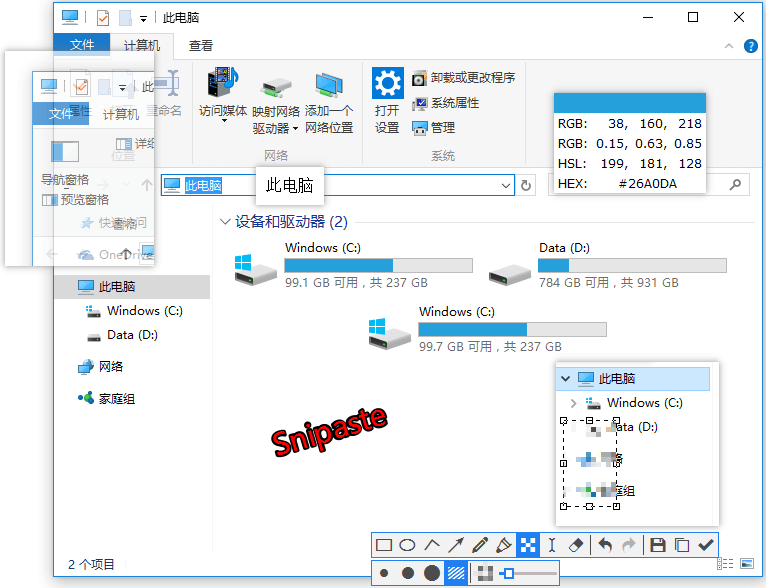The image size is (766, 588).
Task: Collapse the 设备和驱动器 group
Action: pyautogui.click(x=224, y=222)
